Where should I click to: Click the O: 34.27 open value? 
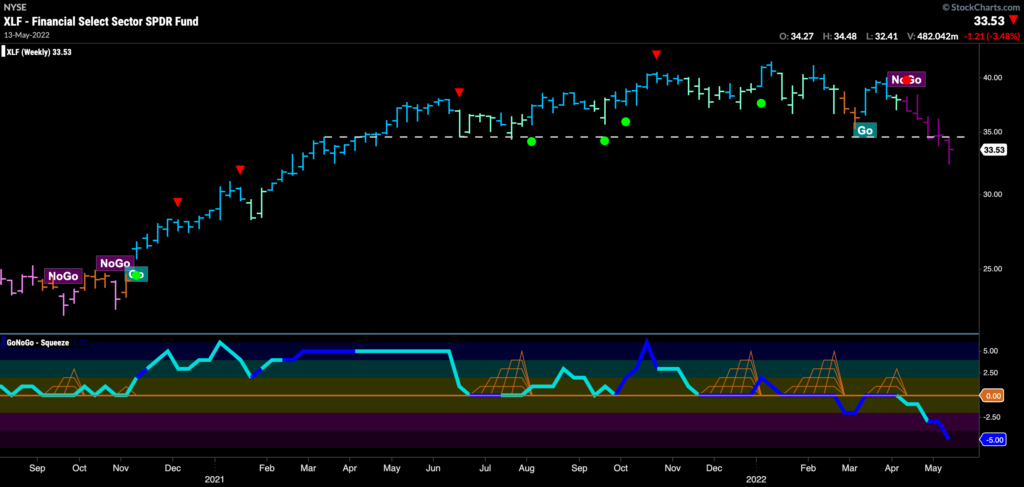click(795, 37)
